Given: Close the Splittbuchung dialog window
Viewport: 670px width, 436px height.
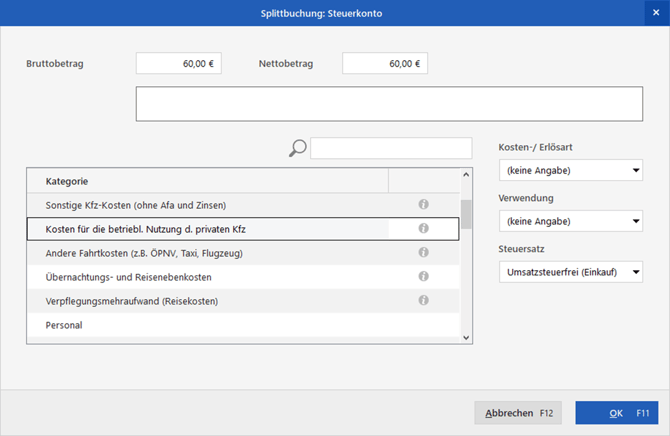Looking at the screenshot, I should tap(654, 12).
